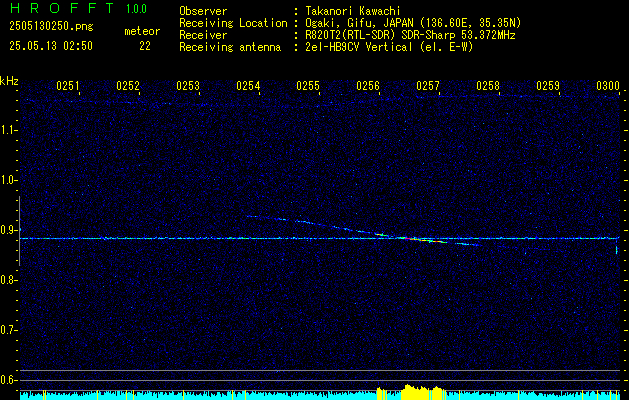Click the 0257 time marker
This screenshot has height=400, width=629.
(428, 85)
